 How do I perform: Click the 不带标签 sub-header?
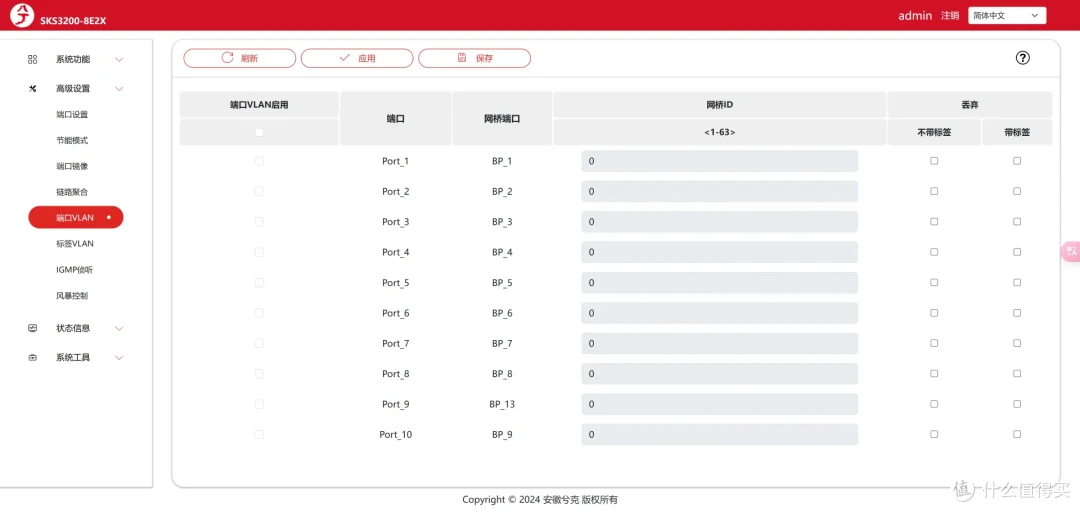click(934, 132)
